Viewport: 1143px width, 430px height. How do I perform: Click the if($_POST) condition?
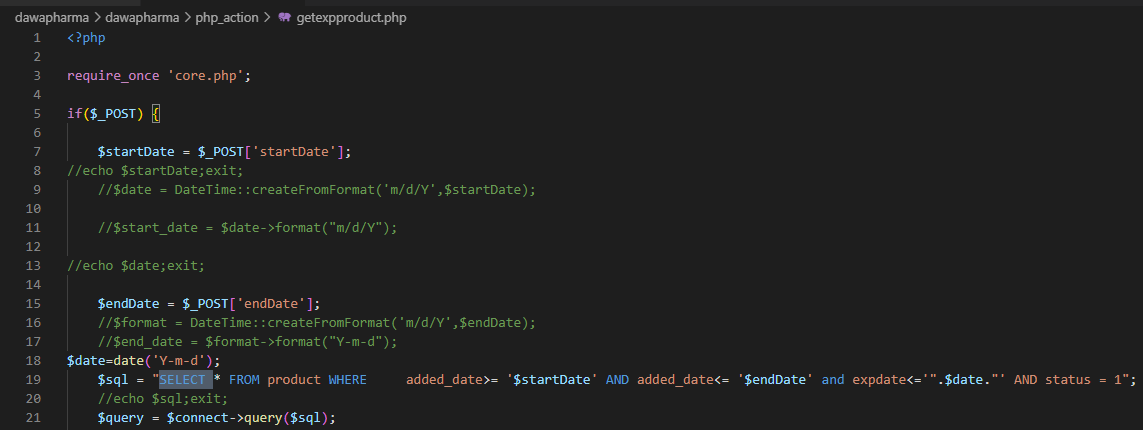[105, 113]
